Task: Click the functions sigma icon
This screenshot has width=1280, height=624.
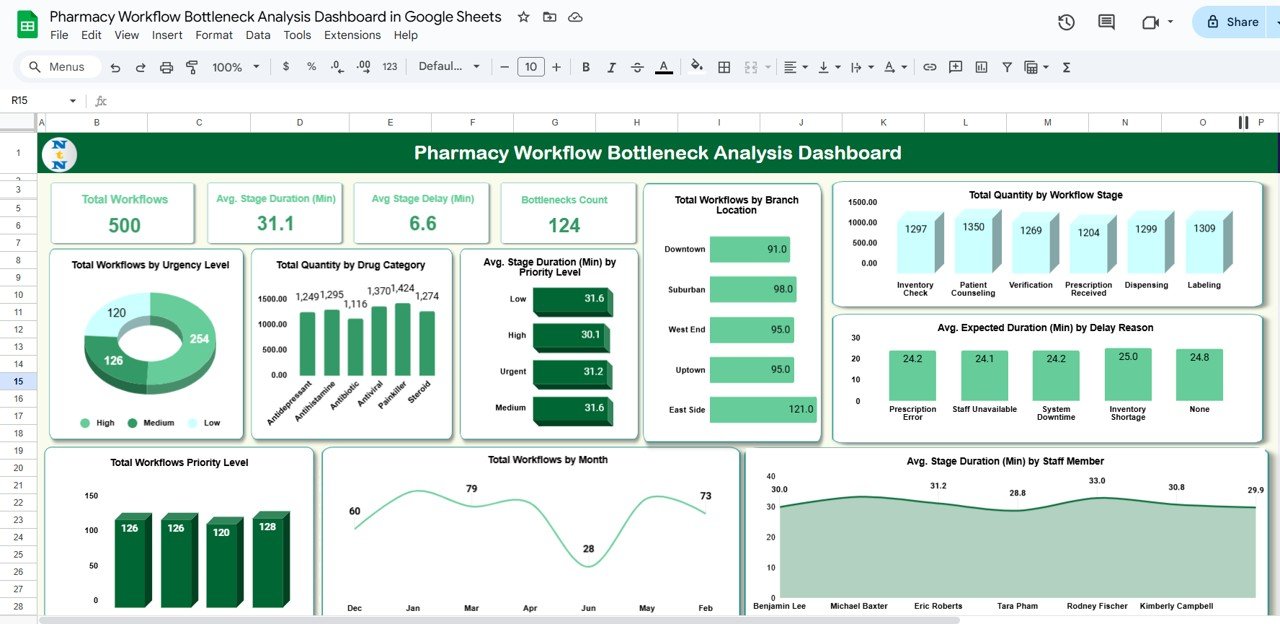Action: point(1066,67)
